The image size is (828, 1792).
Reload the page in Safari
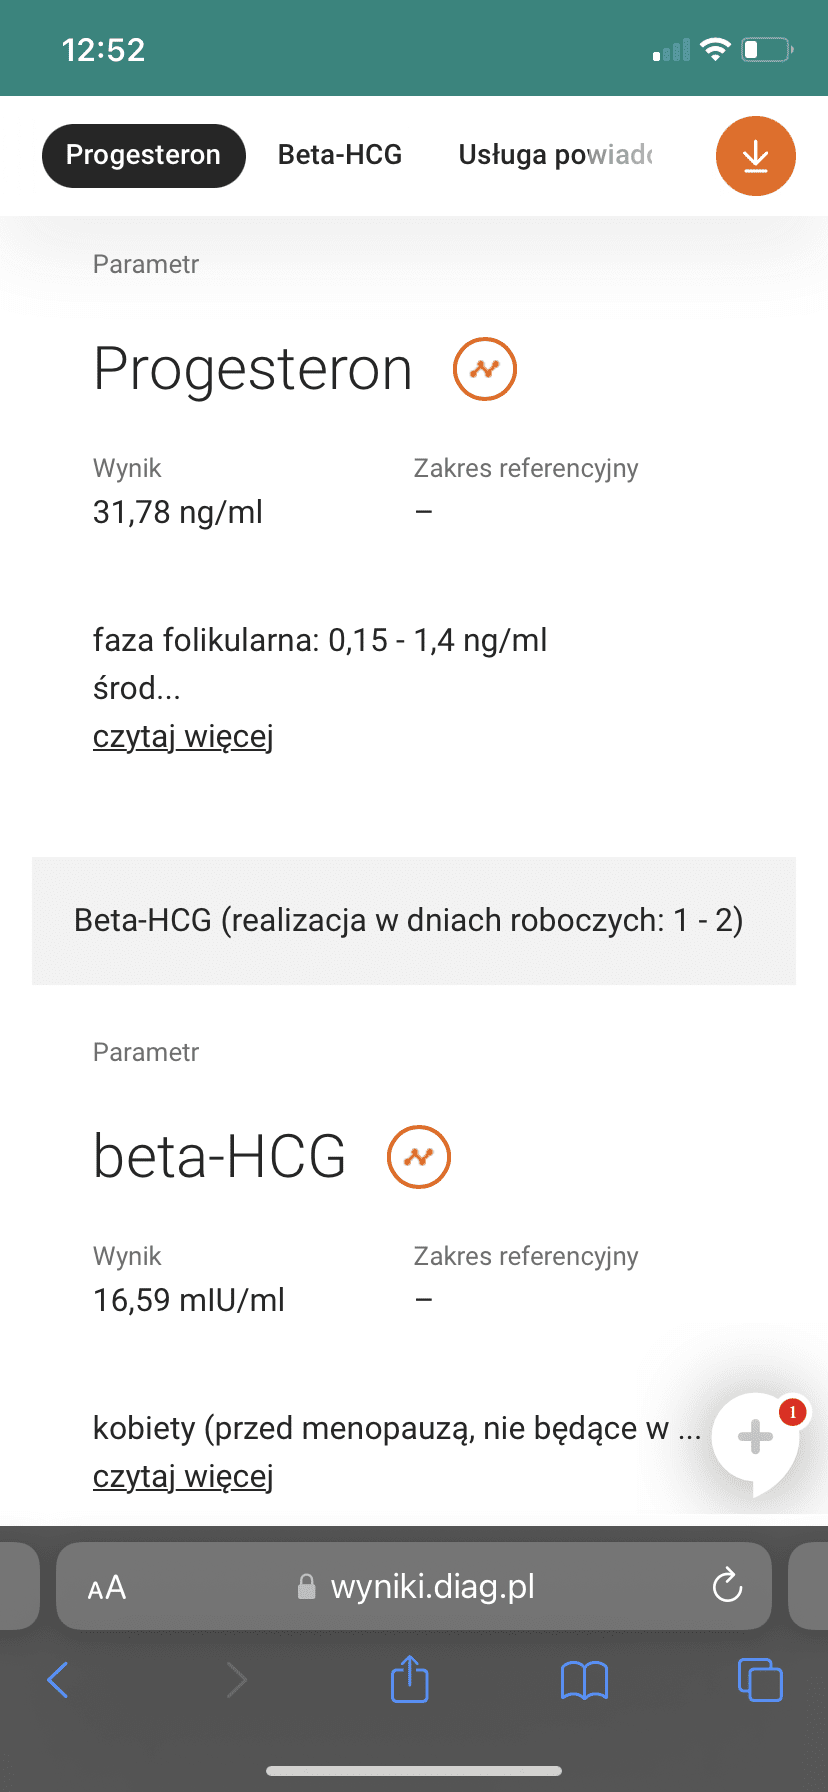point(727,1586)
